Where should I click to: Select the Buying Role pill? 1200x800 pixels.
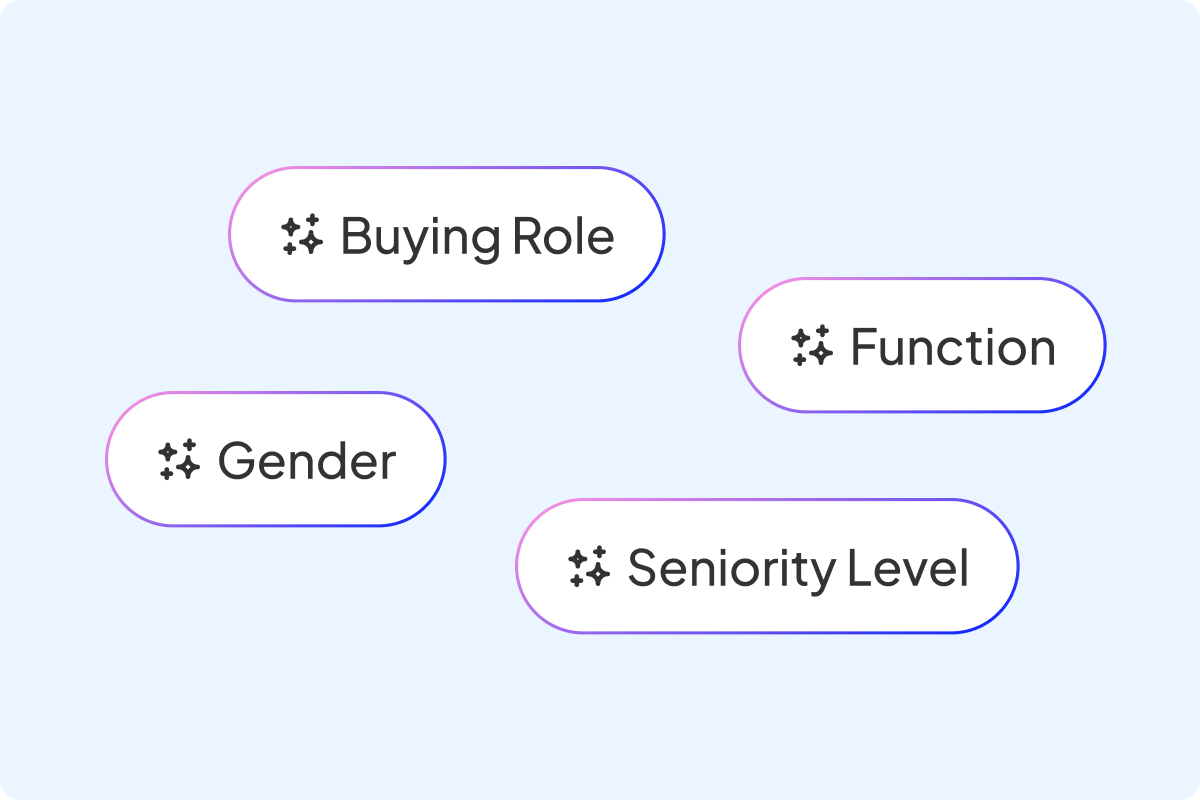[446, 234]
